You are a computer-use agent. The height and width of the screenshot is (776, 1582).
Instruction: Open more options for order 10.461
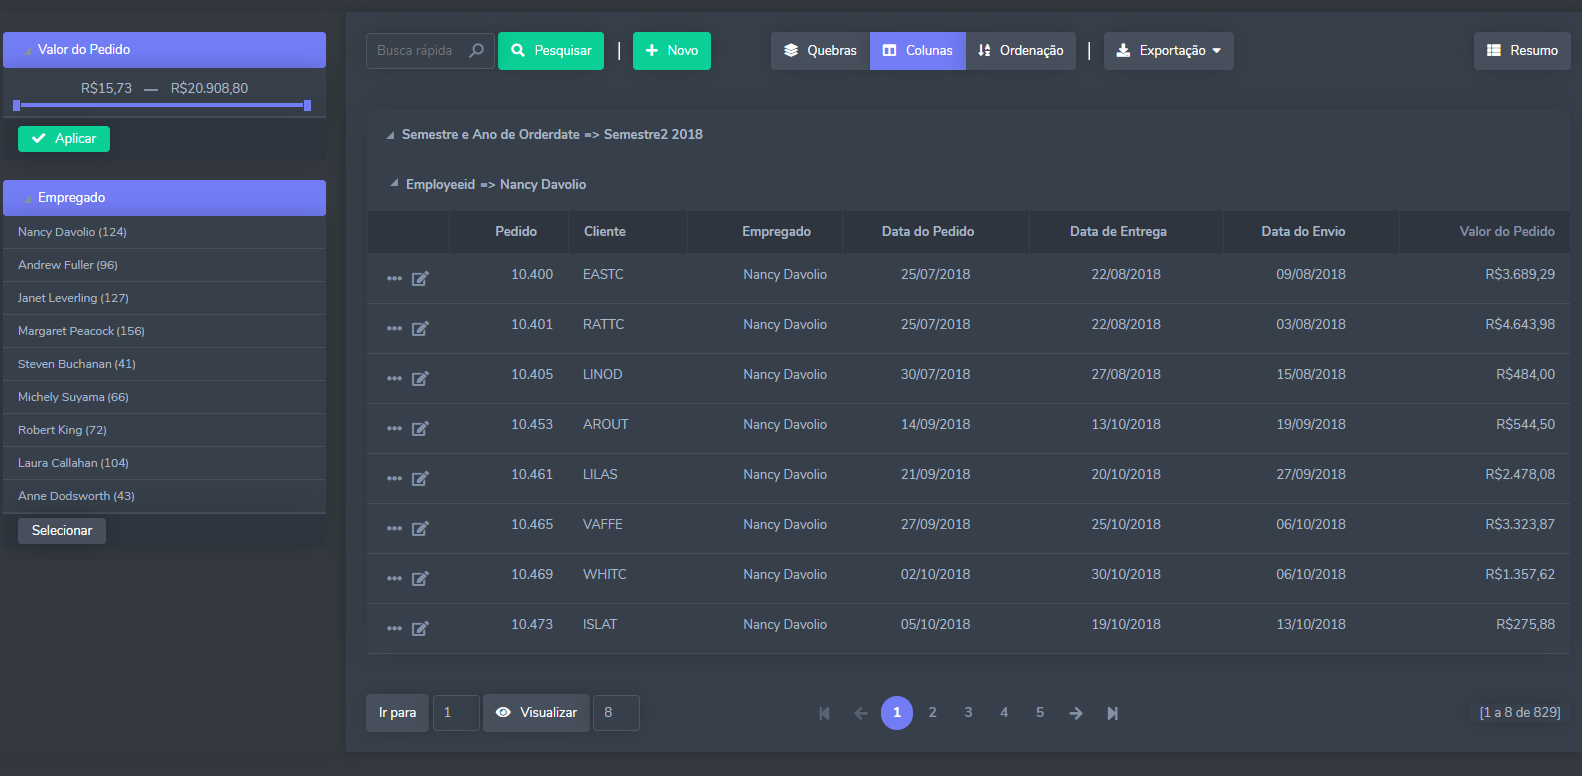[394, 478]
